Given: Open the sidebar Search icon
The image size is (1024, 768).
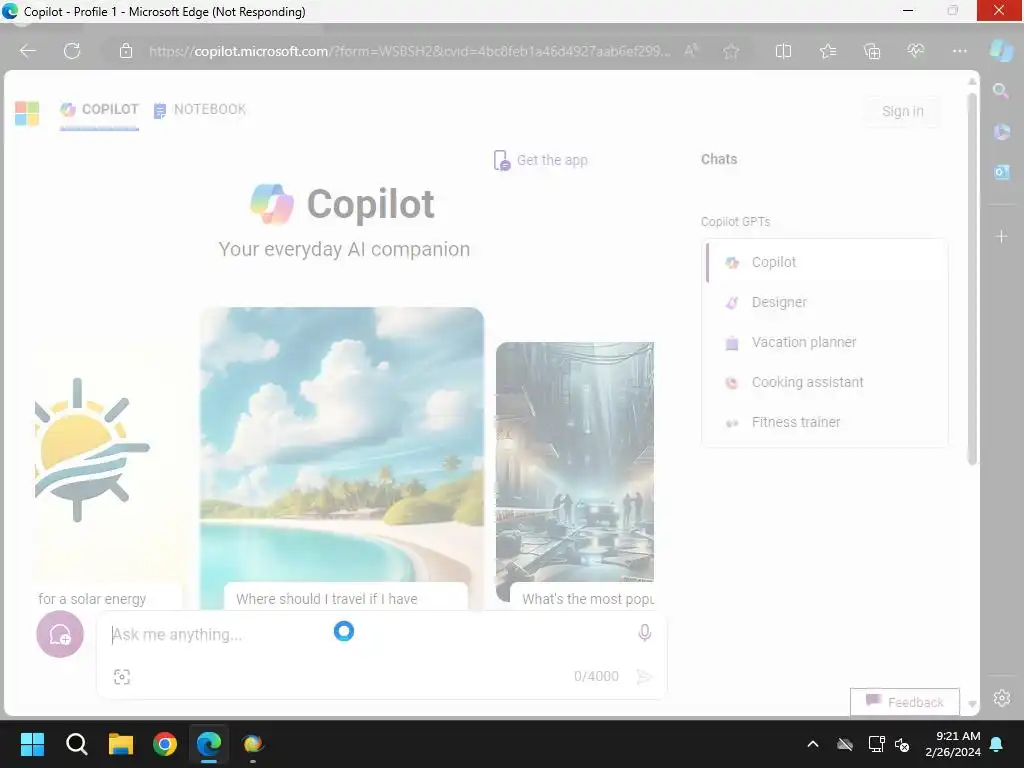Looking at the screenshot, I should click(1001, 91).
